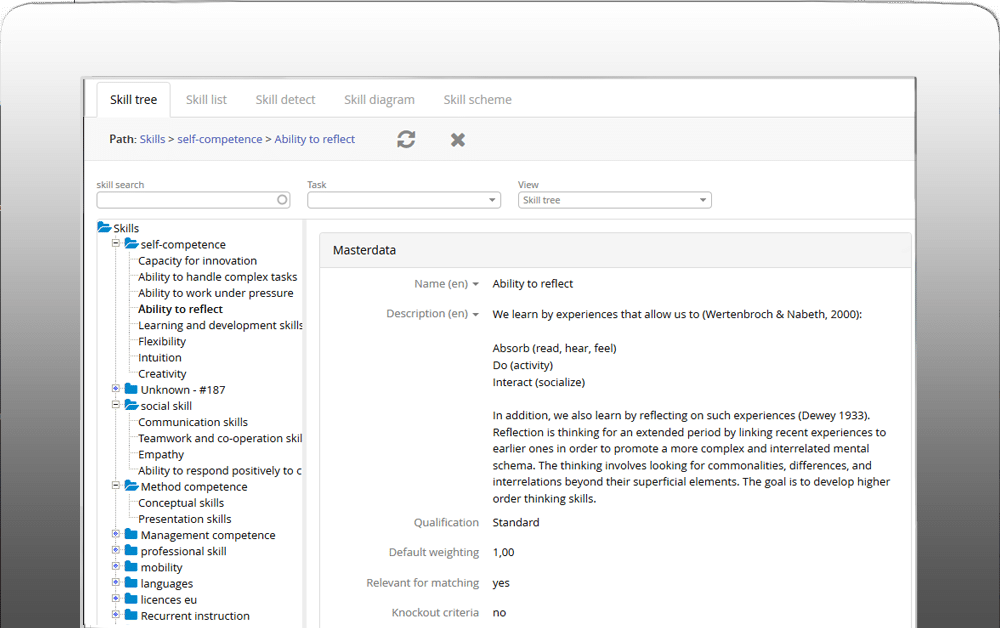
Task: Select Intuition in the skill tree
Action: [159, 358]
